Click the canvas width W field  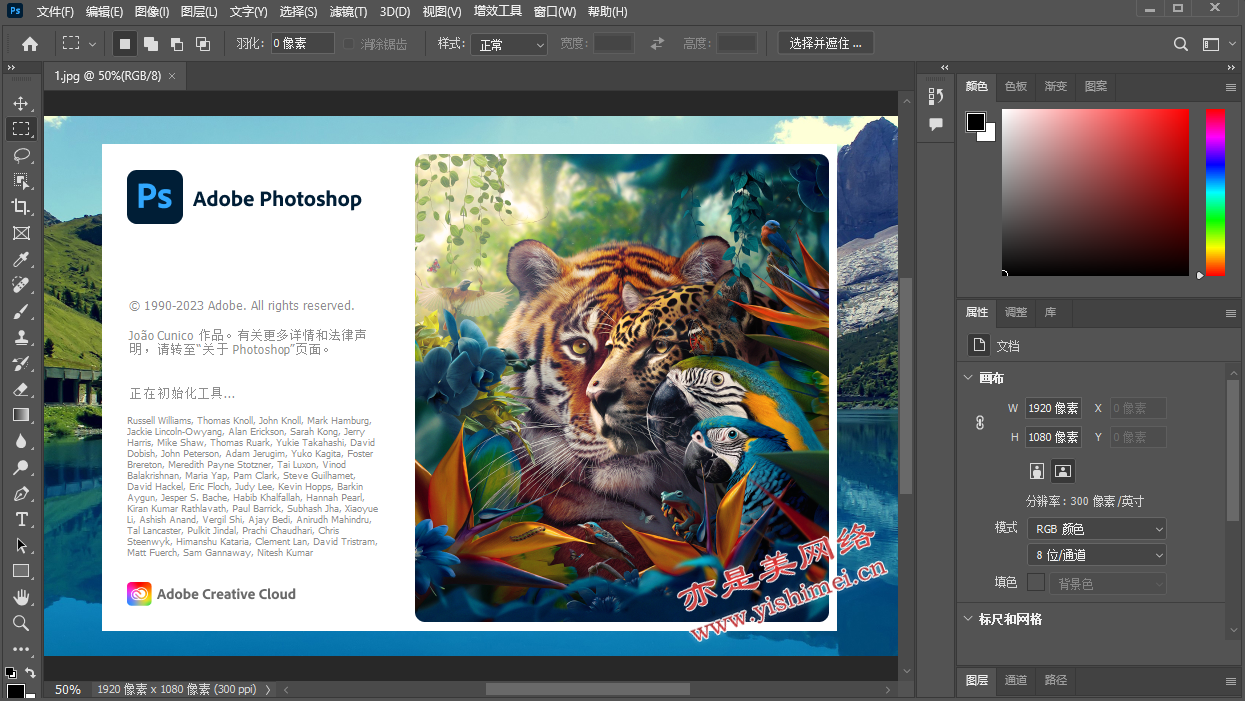(x=1053, y=408)
